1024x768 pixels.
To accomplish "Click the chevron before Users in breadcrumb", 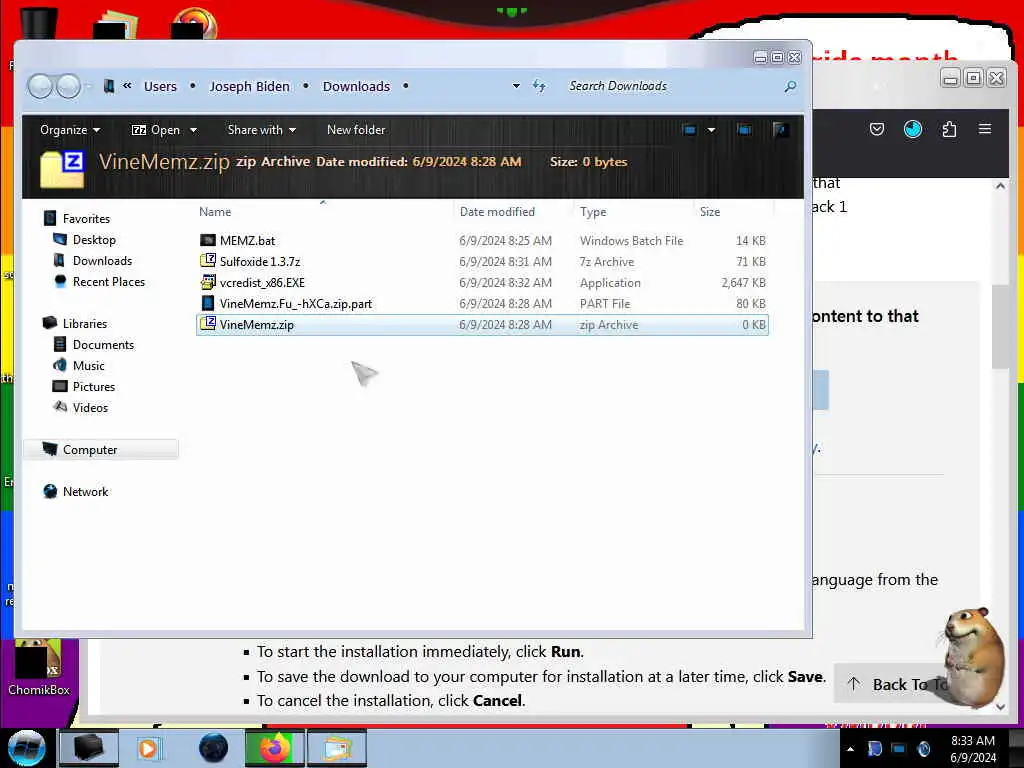I will click(x=127, y=86).
